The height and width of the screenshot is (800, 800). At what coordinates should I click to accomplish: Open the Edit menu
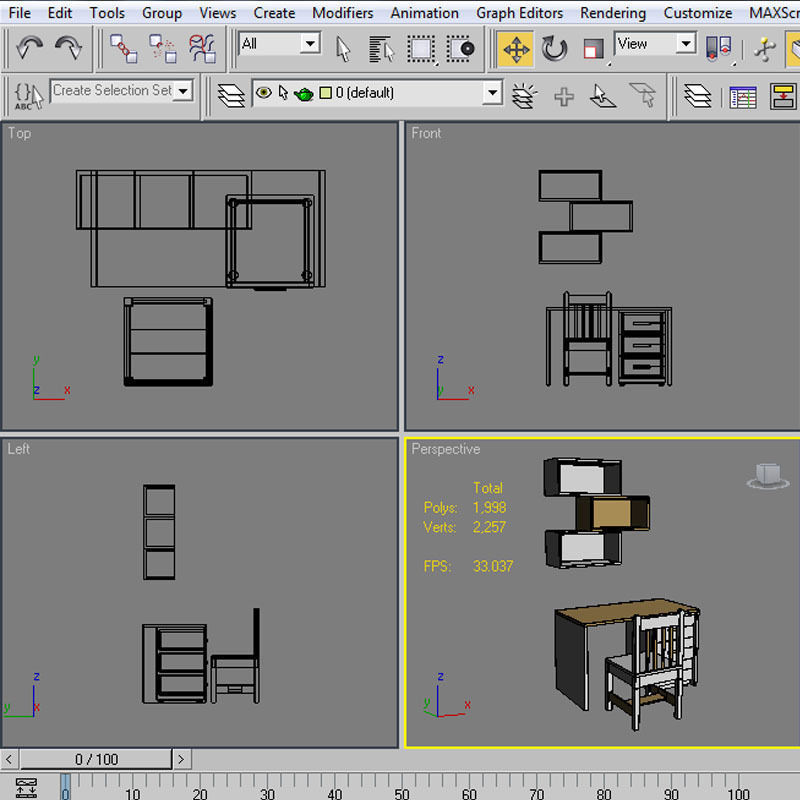click(x=60, y=13)
